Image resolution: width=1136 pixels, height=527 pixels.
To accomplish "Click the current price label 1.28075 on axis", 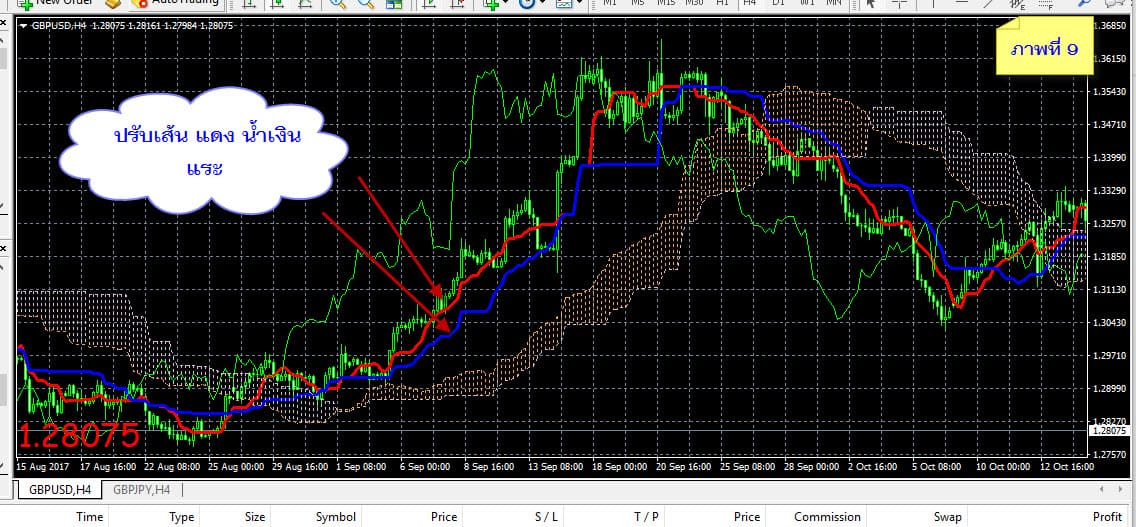I will 1108,431.
